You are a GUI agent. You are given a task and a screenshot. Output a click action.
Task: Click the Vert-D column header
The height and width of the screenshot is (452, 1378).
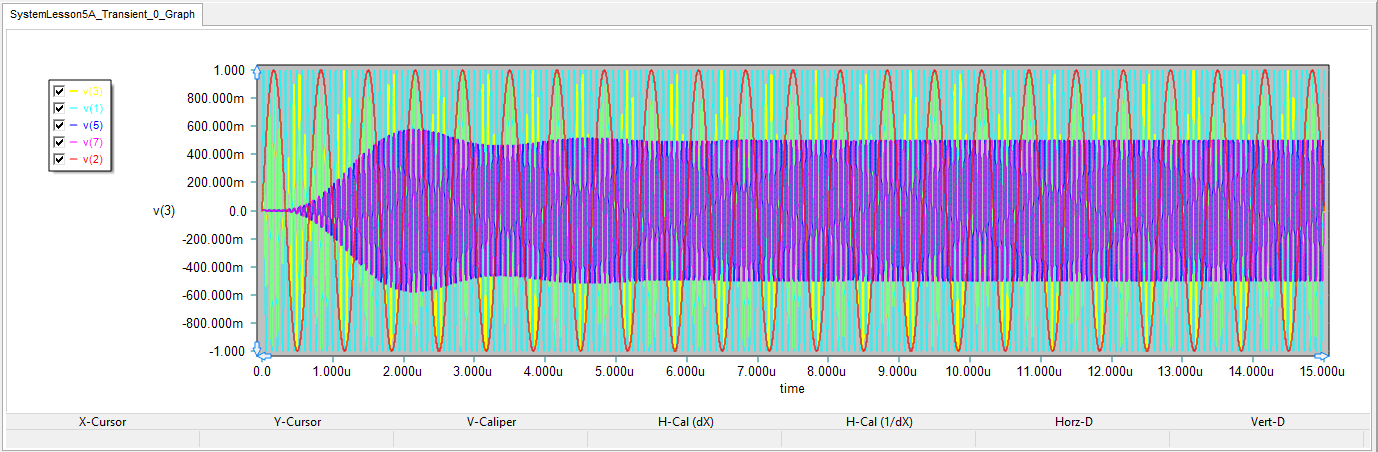pos(1267,422)
